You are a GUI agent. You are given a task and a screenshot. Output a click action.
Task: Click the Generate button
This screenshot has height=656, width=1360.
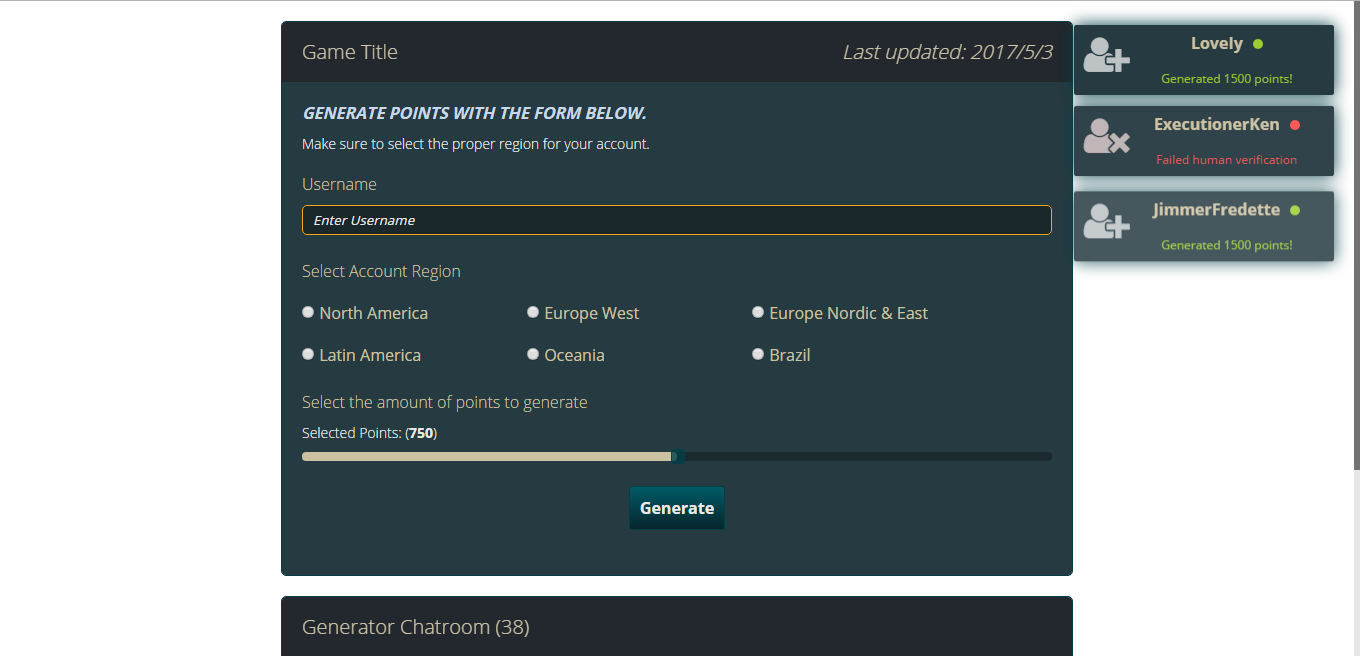pyautogui.click(x=677, y=508)
